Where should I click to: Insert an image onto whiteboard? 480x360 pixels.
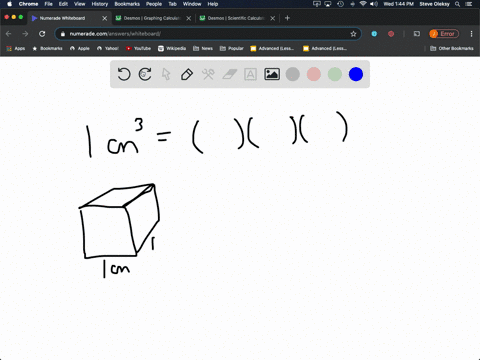[x=272, y=74]
